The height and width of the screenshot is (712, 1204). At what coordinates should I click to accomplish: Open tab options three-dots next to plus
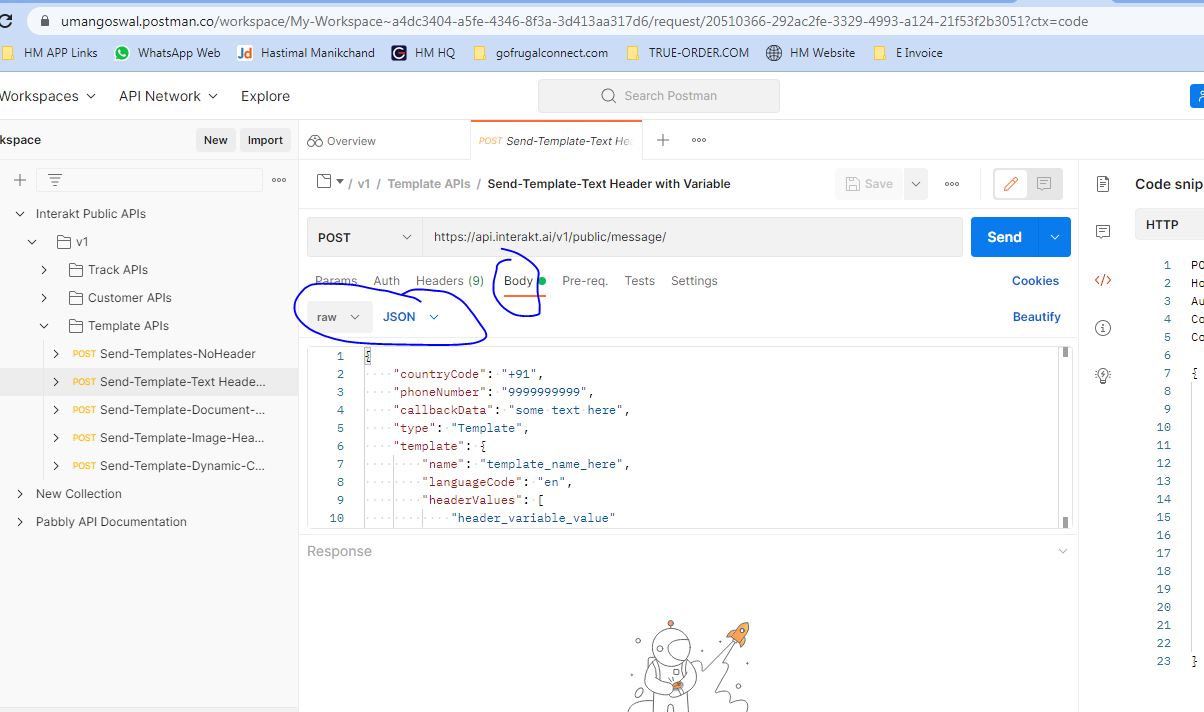[699, 140]
